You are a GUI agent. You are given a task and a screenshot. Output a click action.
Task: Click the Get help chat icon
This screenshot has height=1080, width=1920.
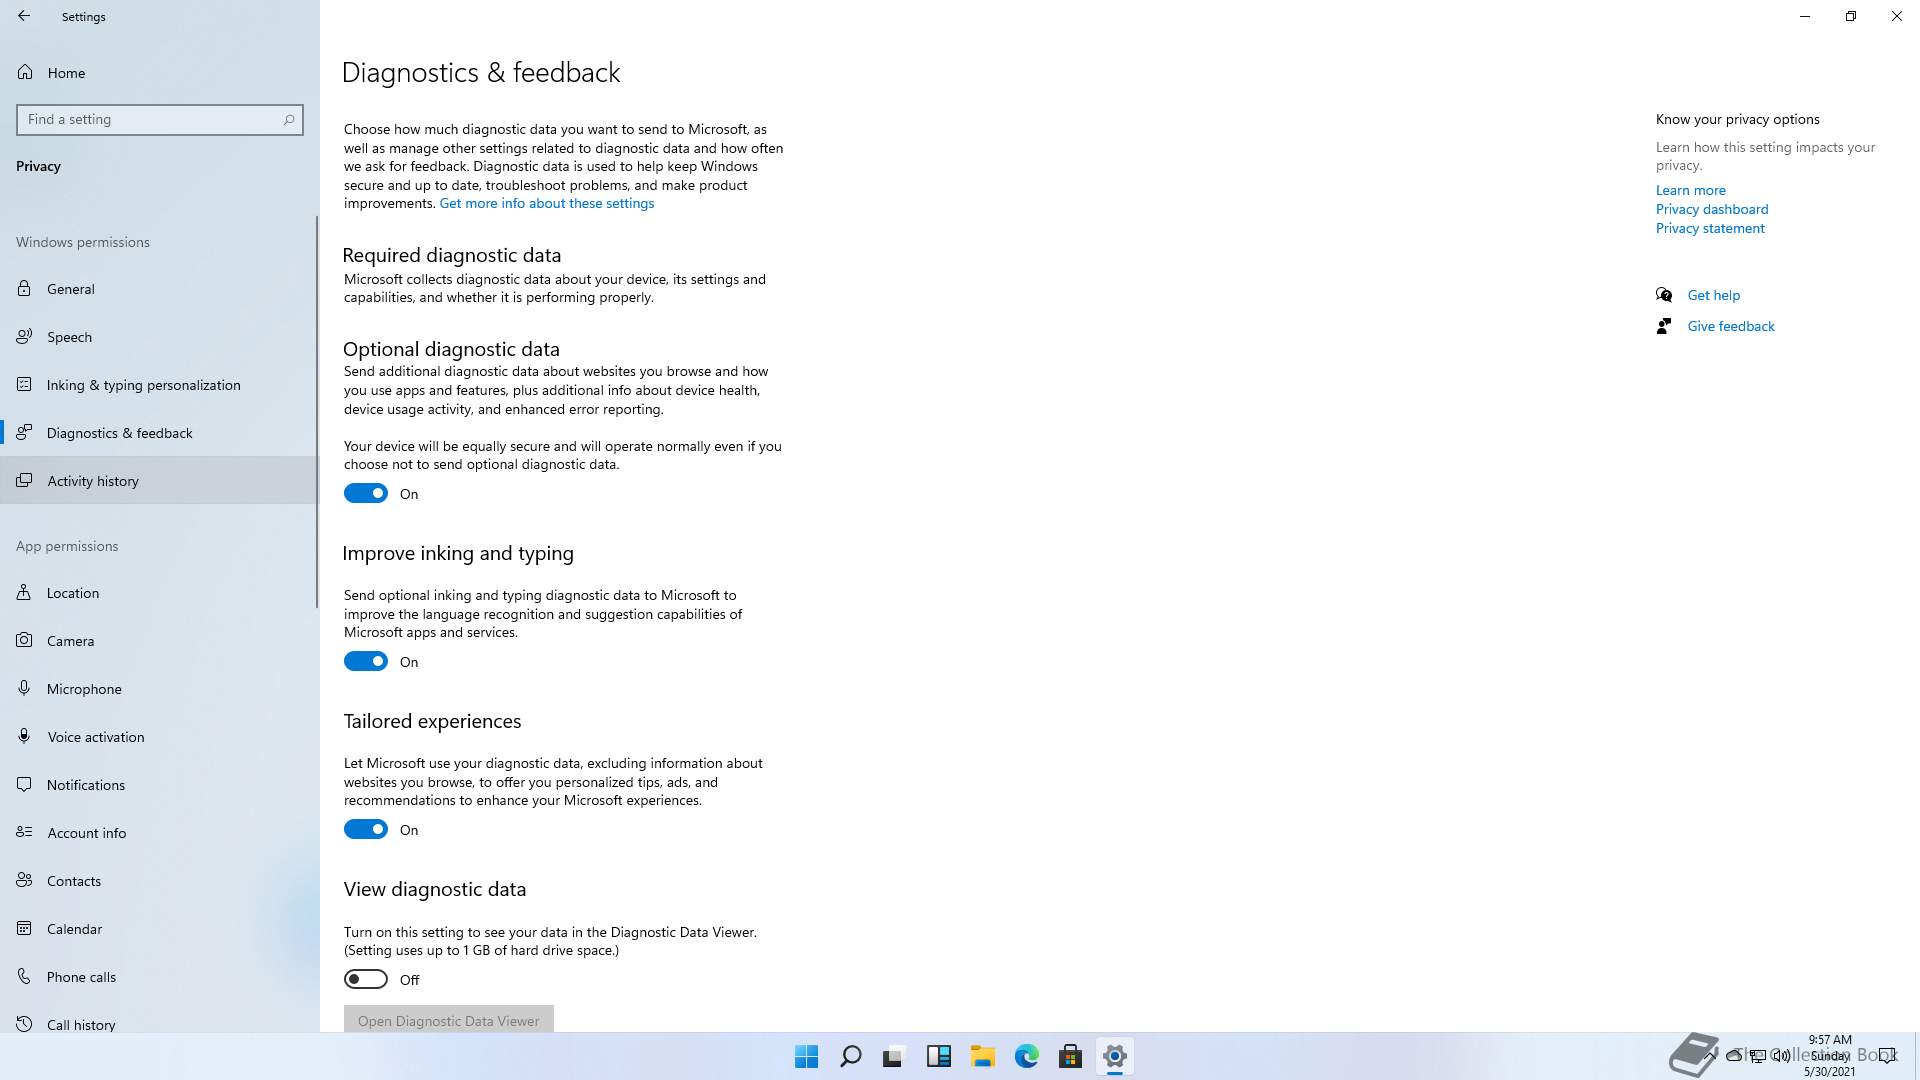(x=1664, y=295)
